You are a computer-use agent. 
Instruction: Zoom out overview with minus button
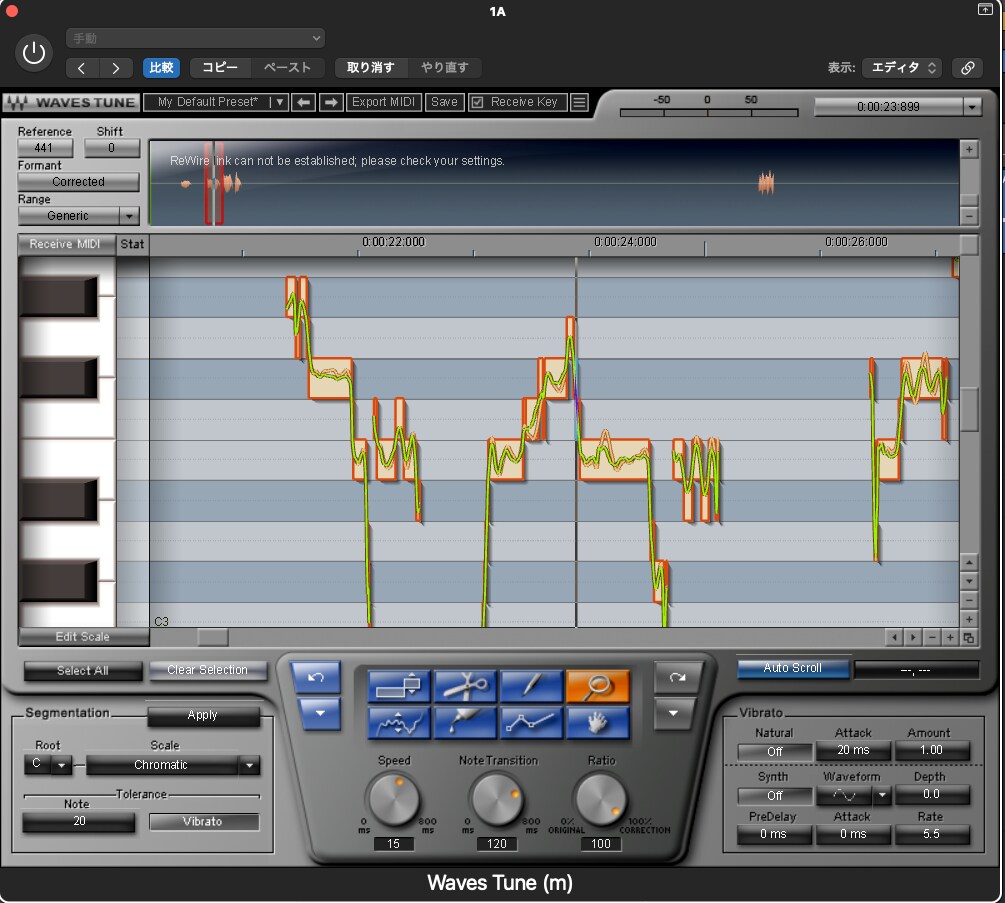(968, 216)
